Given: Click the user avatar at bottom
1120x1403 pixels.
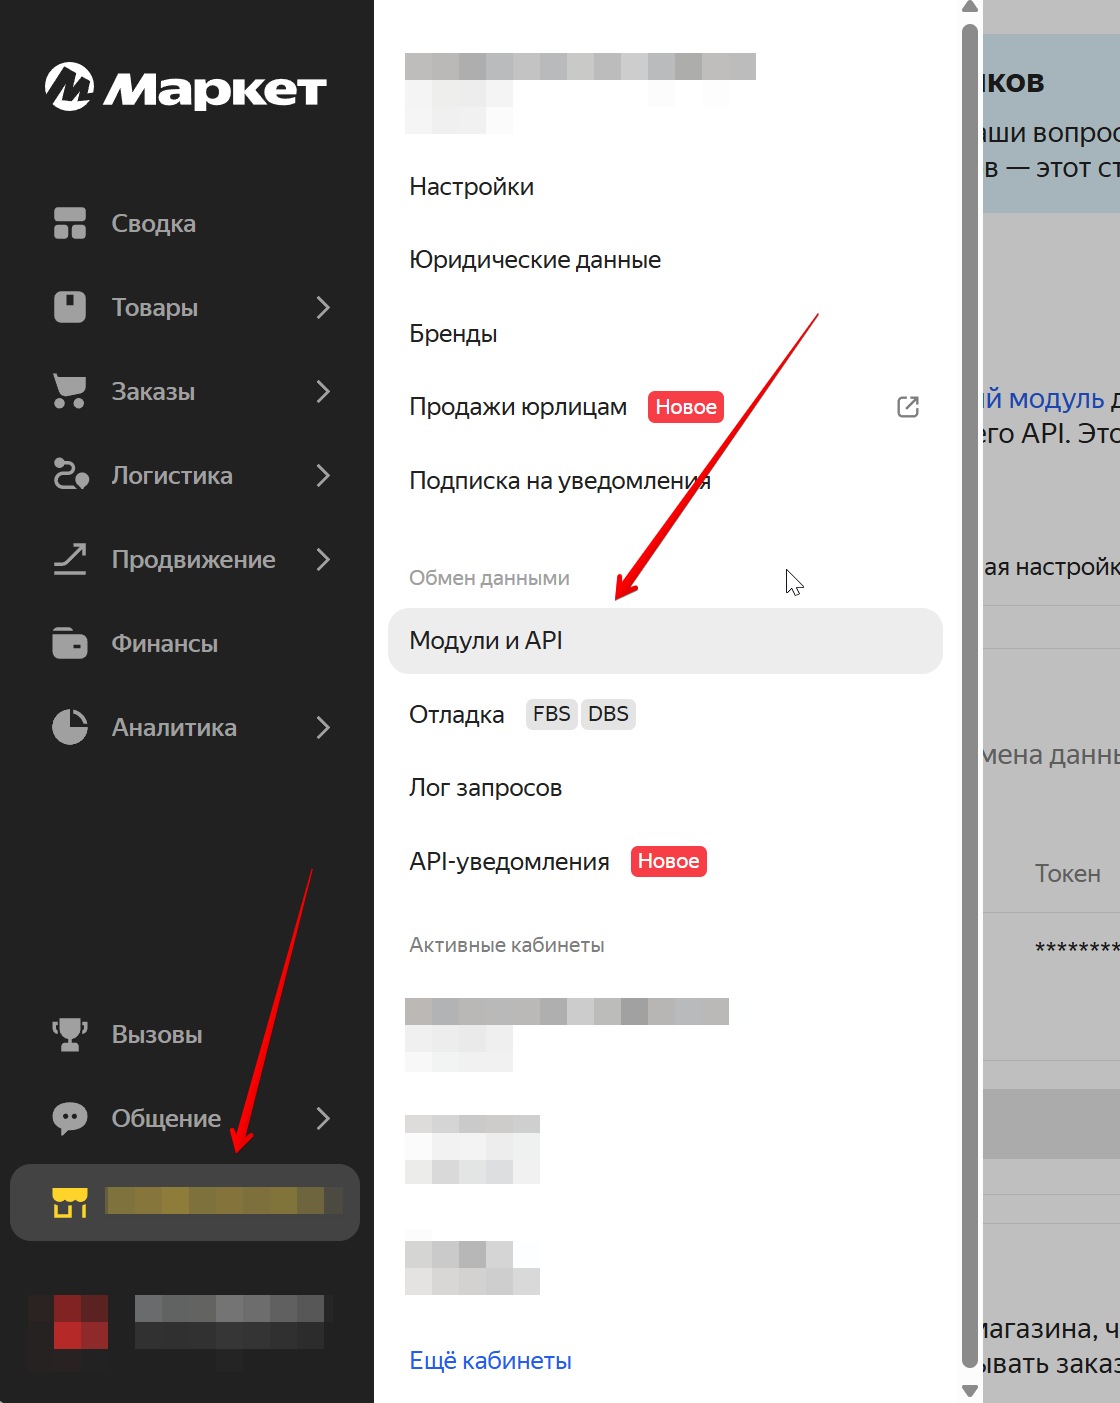Looking at the screenshot, I should [x=68, y=1322].
